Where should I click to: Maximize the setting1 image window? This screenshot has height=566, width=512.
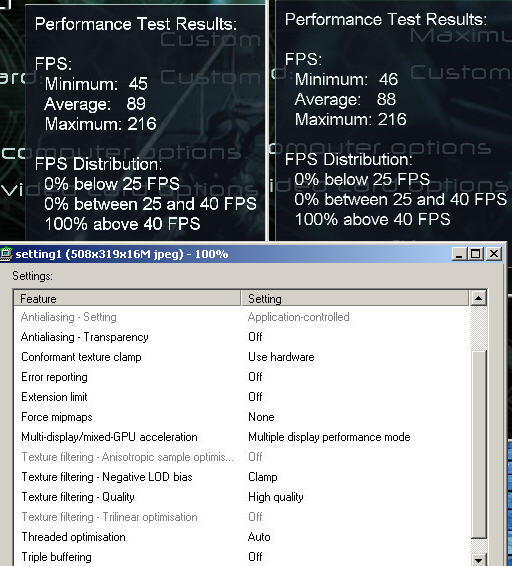[476, 254]
